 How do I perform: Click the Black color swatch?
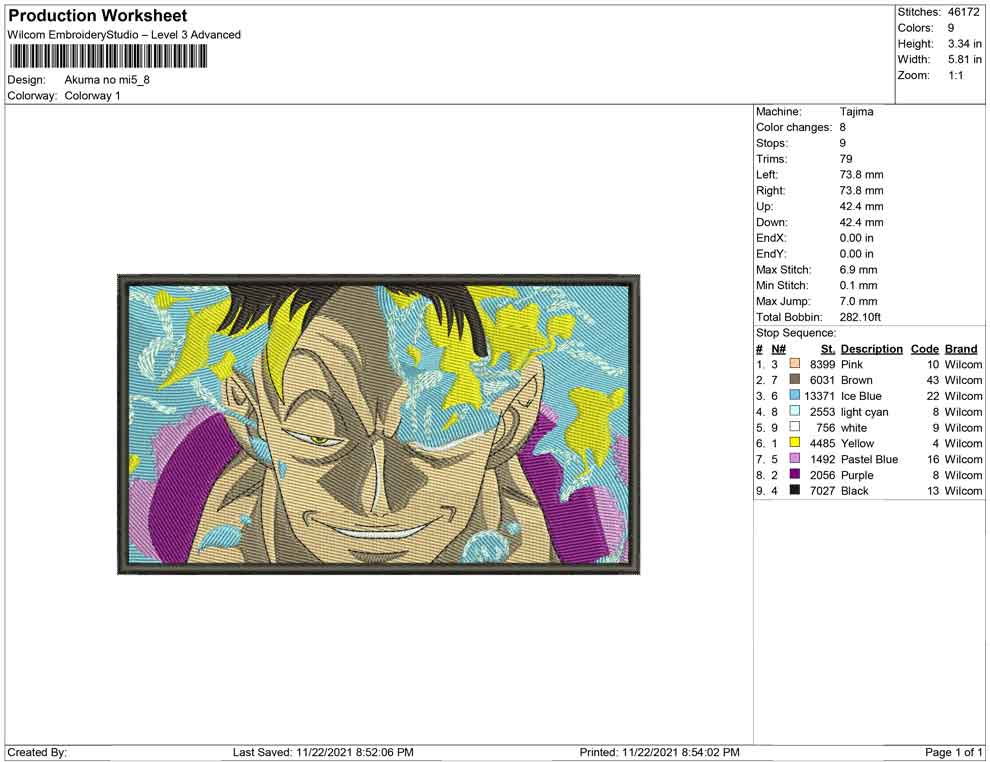click(x=794, y=490)
